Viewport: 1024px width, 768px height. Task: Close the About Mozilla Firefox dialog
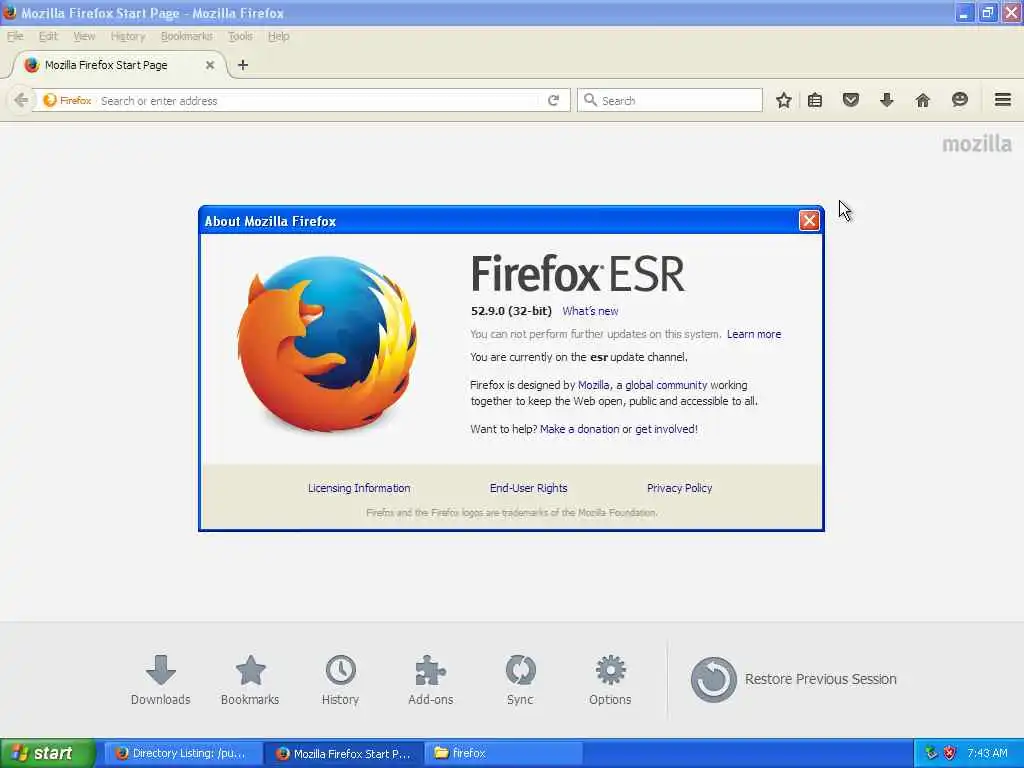coord(809,221)
